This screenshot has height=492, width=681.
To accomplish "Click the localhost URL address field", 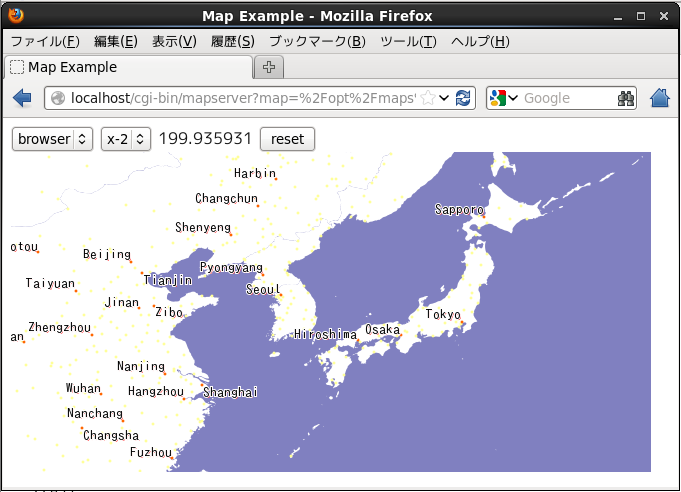I will coord(240,98).
